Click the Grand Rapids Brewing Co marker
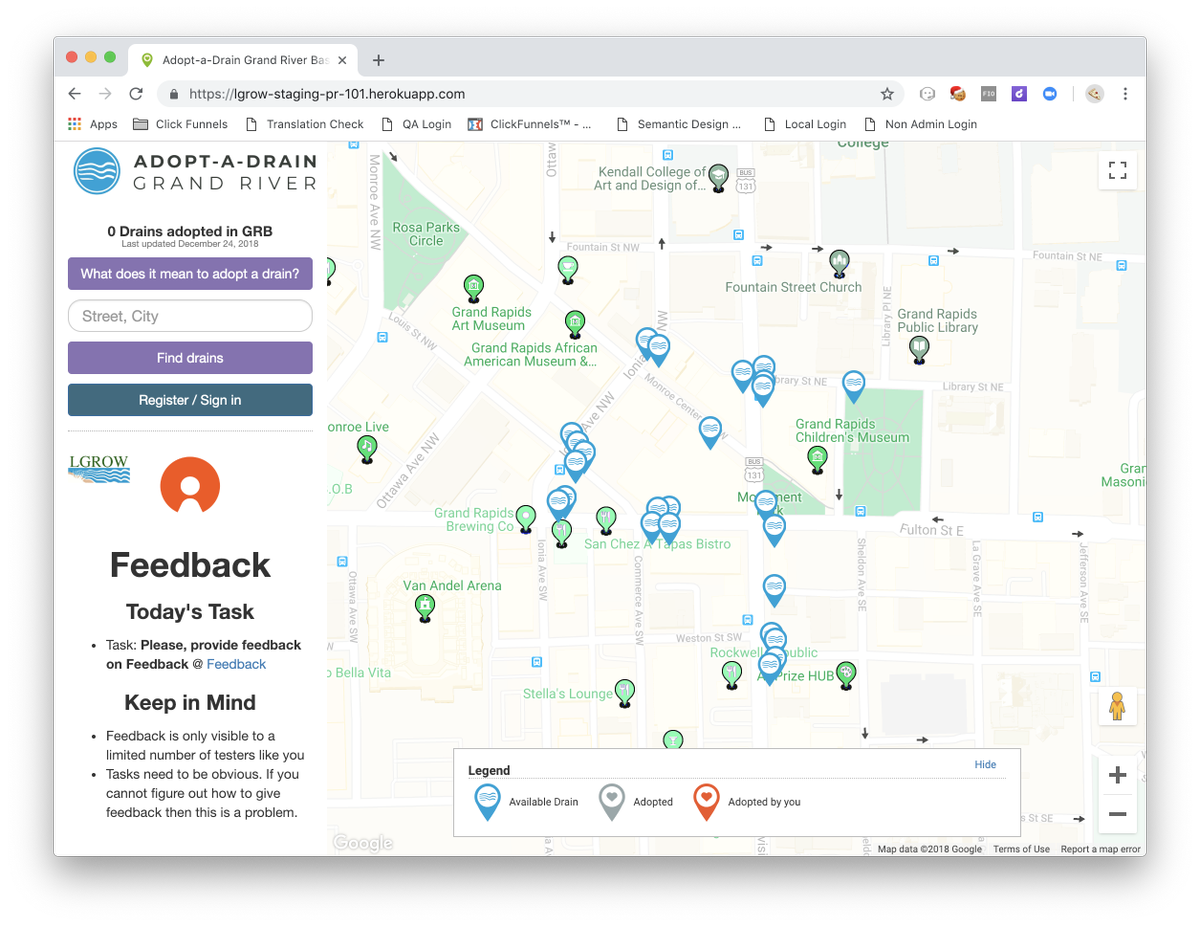The image size is (1200, 927). [525, 519]
